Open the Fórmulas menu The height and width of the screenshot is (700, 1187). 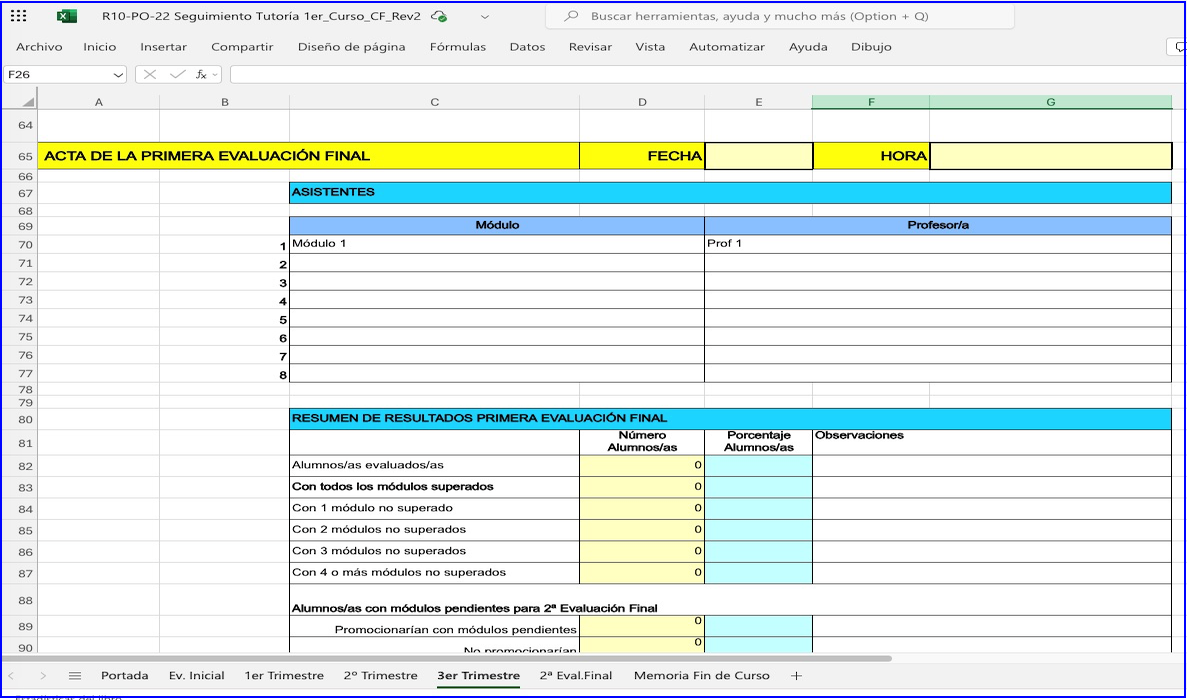click(457, 46)
